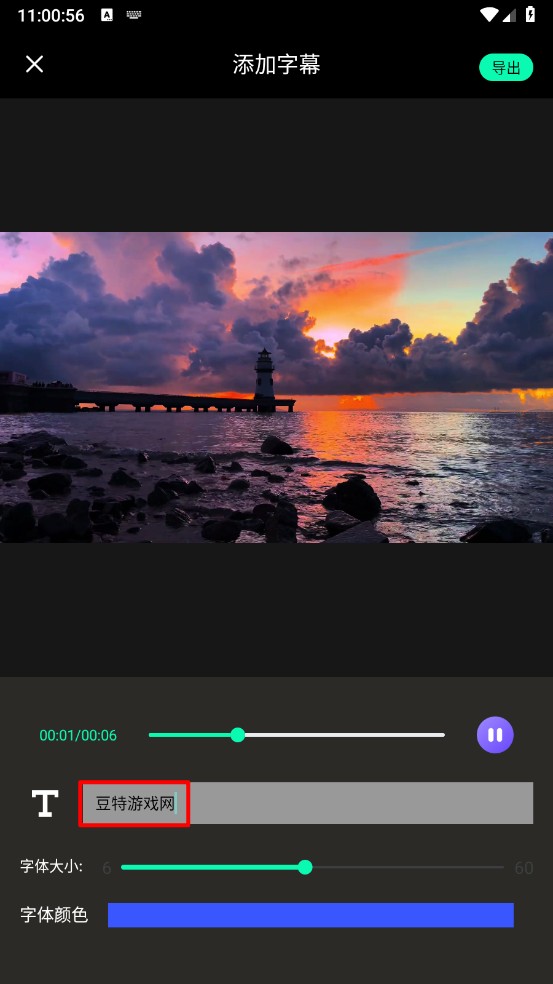Tap the 00:01/00:06 playback time label

(x=78, y=735)
